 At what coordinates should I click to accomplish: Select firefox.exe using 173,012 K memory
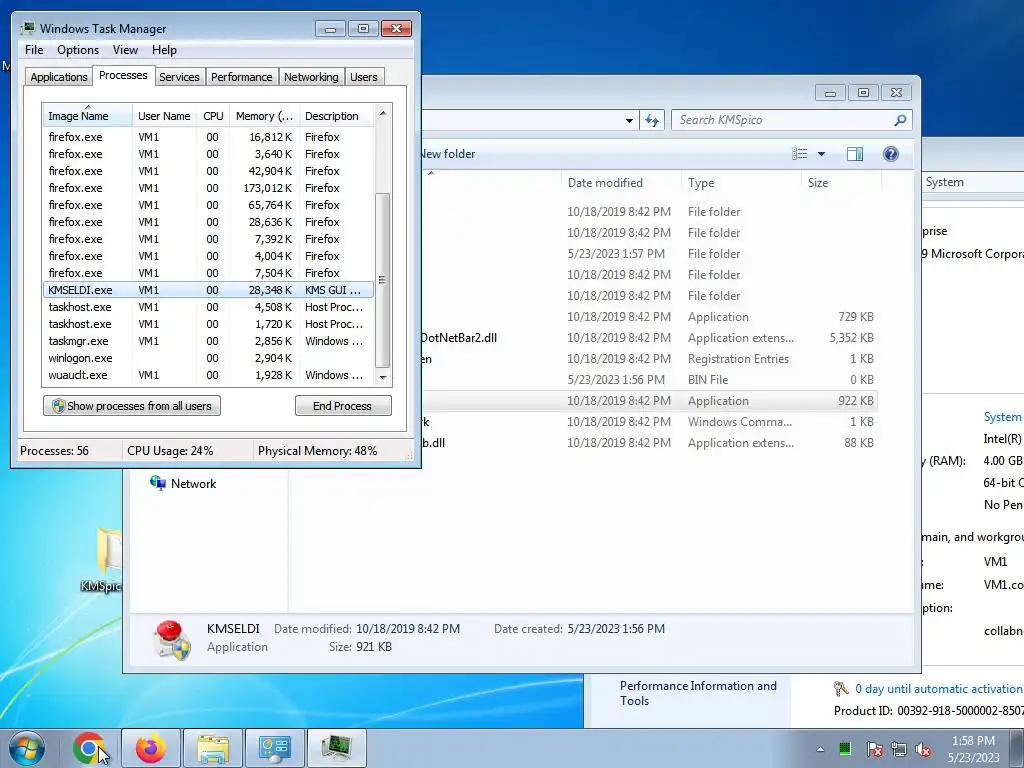[x=209, y=188]
